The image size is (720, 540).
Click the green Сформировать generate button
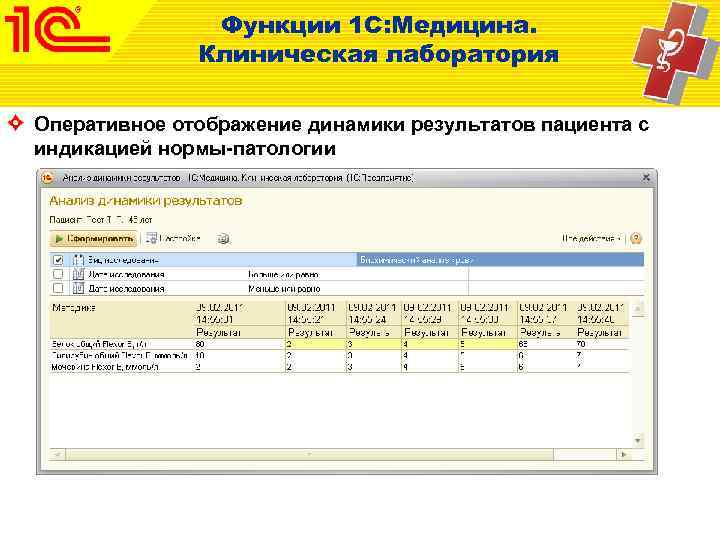click(94, 239)
